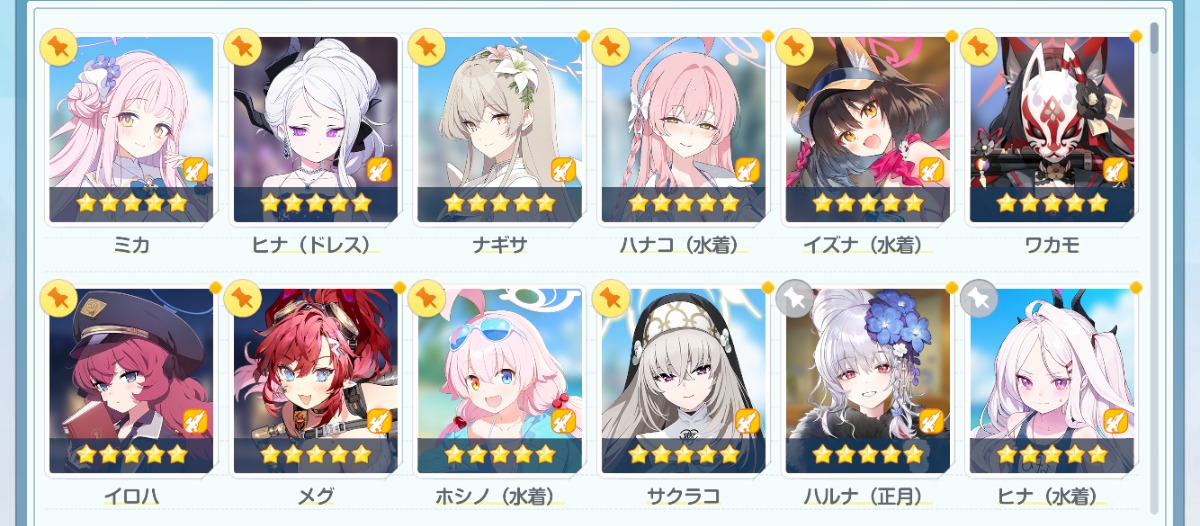Click the pin icon on サクラコ card
Image resolution: width=1200 pixels, height=526 pixels.
[x=610, y=298]
